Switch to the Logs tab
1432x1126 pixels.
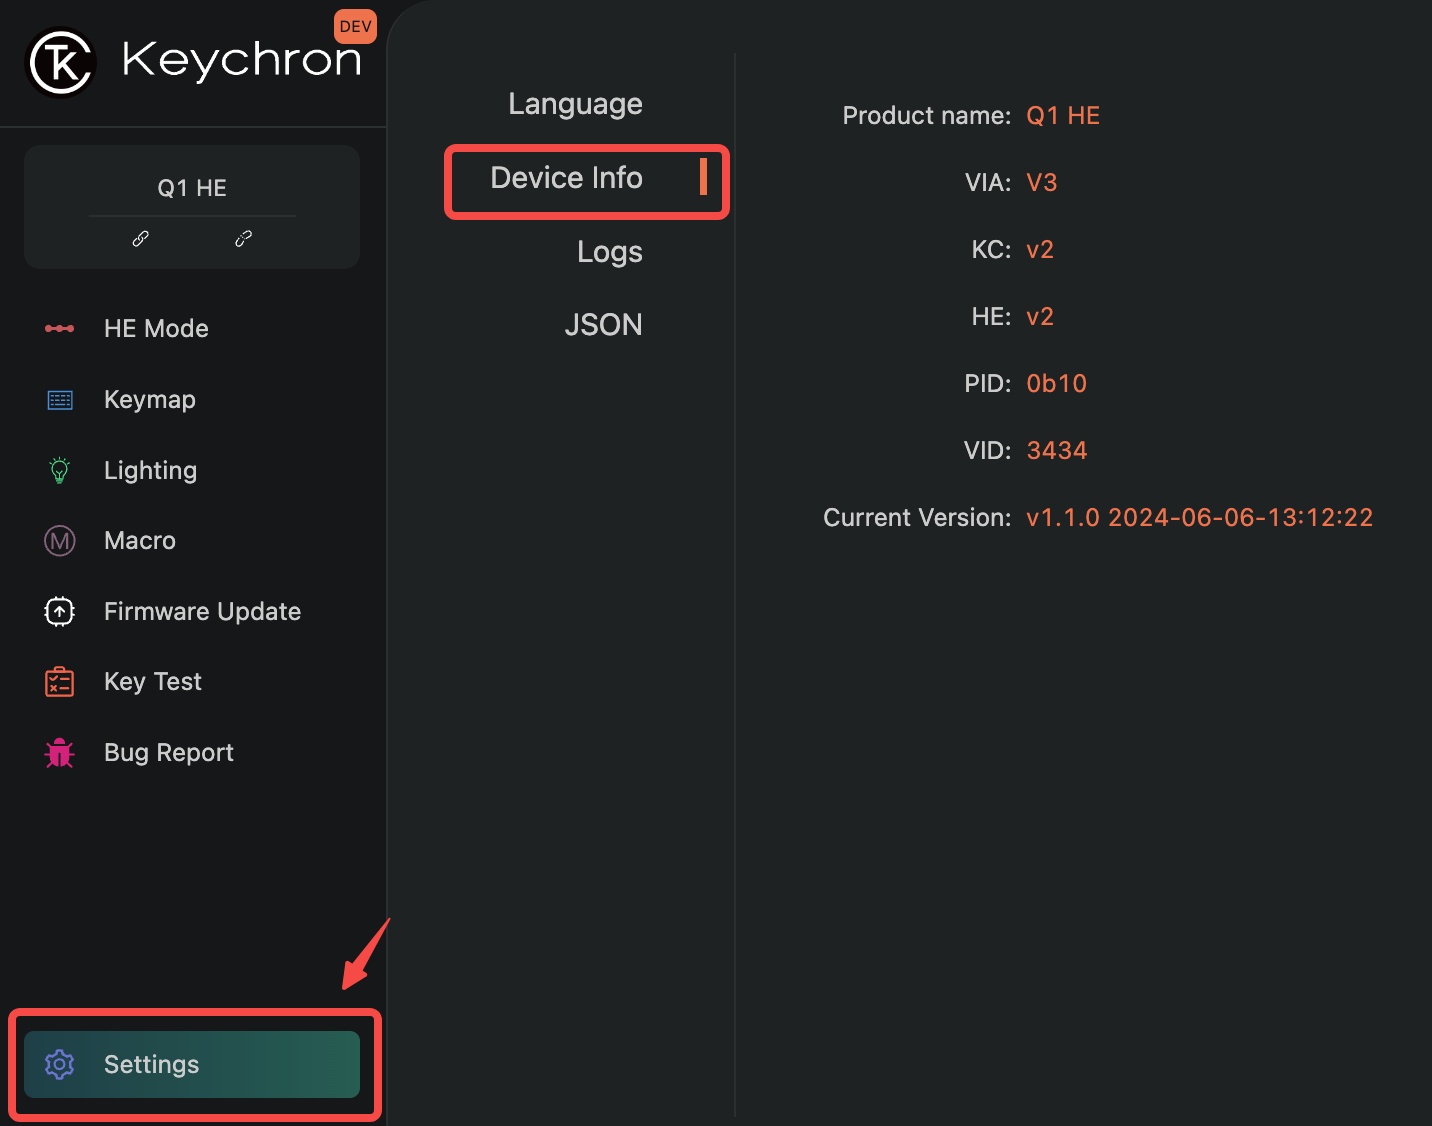[609, 252]
